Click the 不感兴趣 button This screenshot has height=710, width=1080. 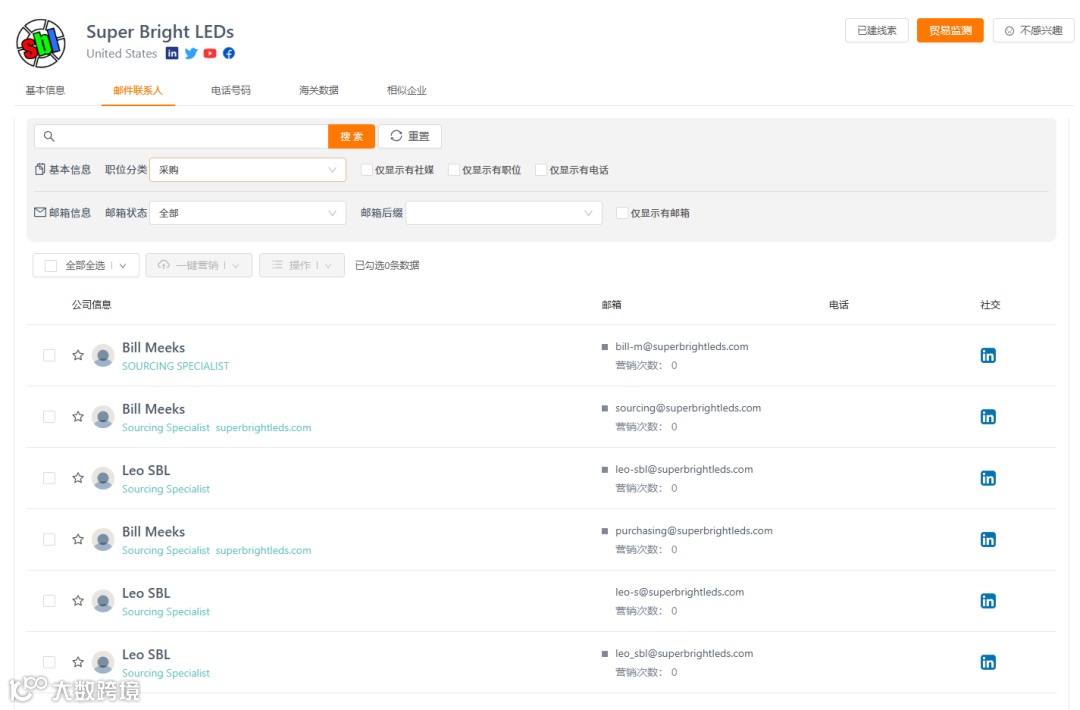pyautogui.click(x=1033, y=30)
